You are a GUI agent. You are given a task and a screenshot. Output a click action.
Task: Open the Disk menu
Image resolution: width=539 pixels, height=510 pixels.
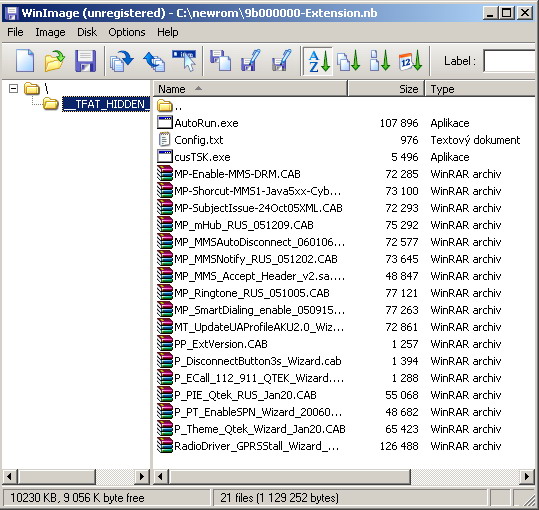(x=87, y=32)
